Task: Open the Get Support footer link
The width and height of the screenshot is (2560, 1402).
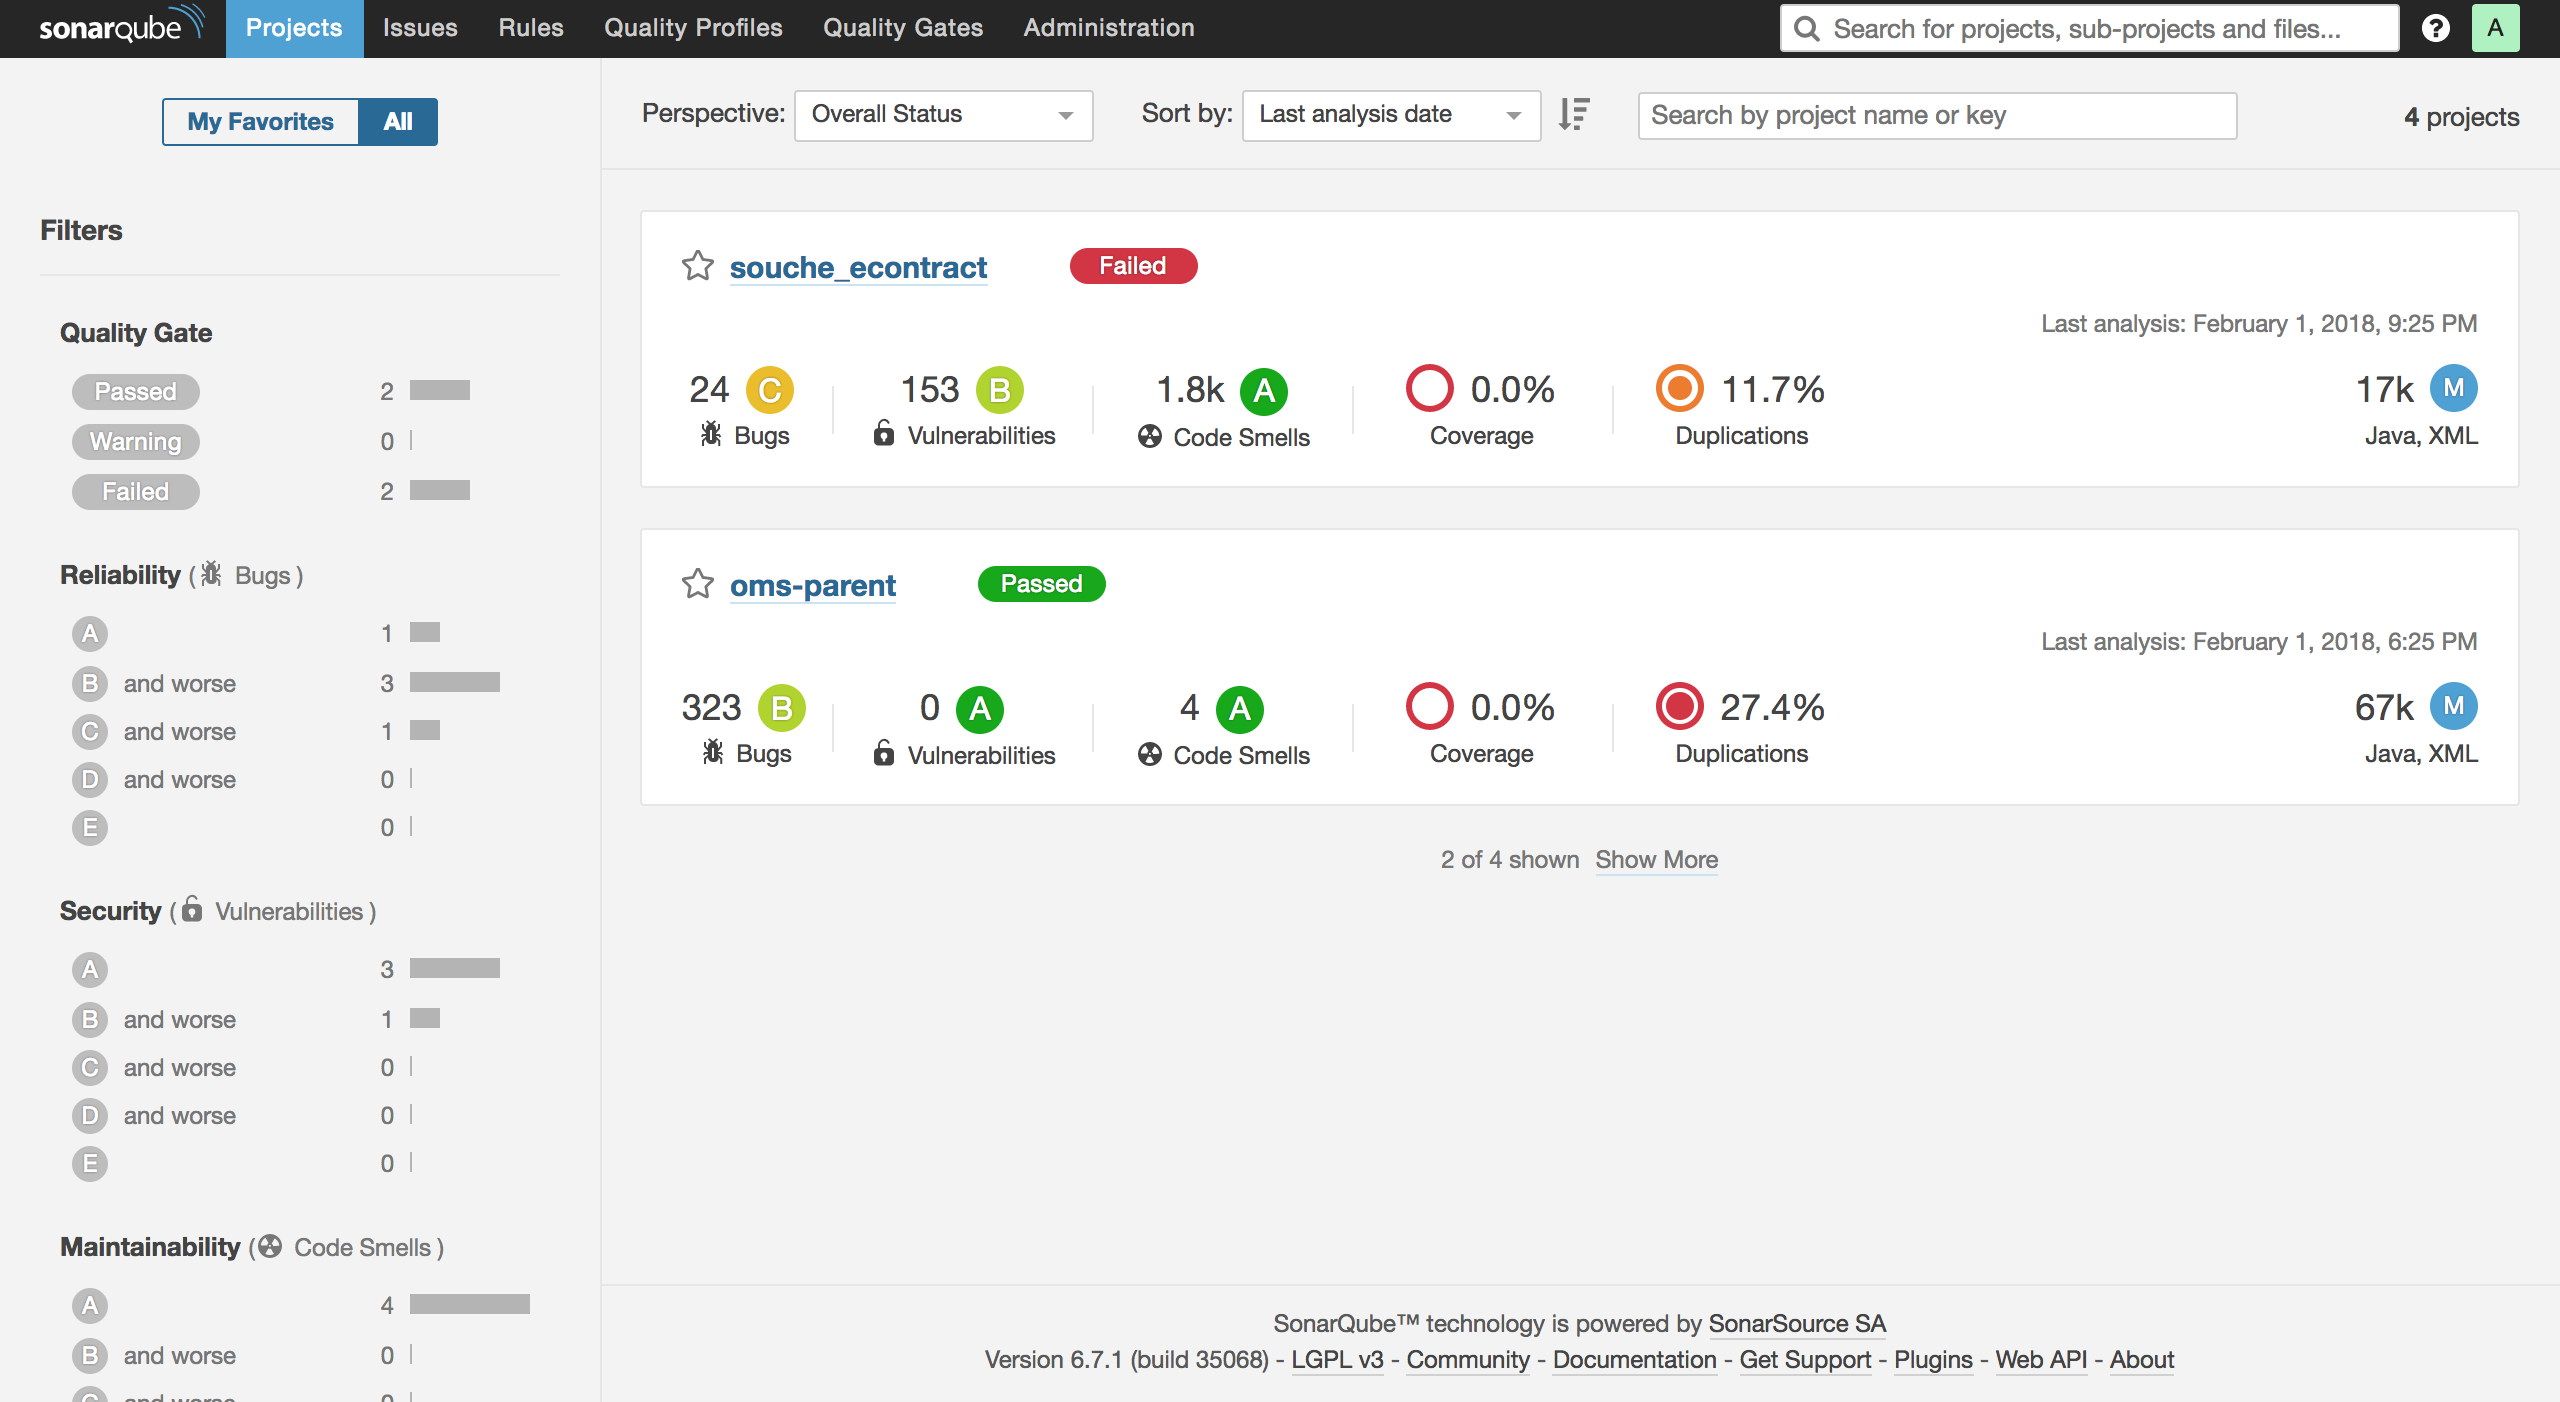Action: (1805, 1360)
